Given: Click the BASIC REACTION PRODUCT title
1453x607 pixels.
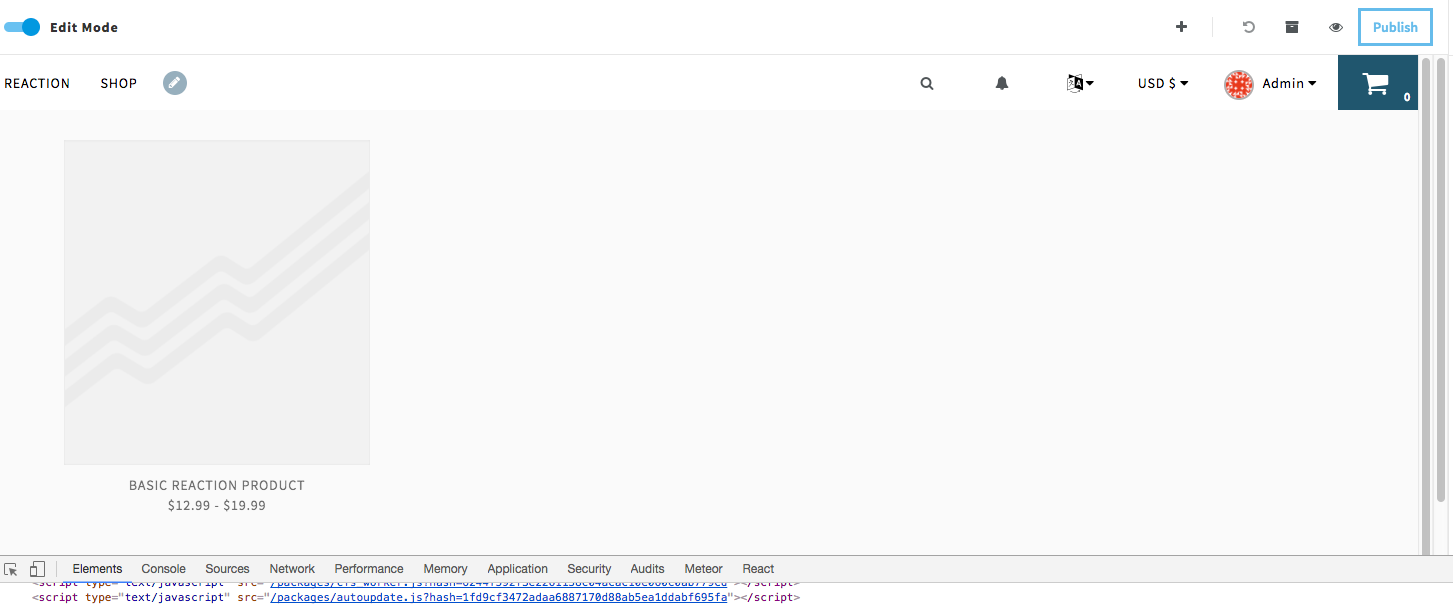Looking at the screenshot, I should point(217,485).
